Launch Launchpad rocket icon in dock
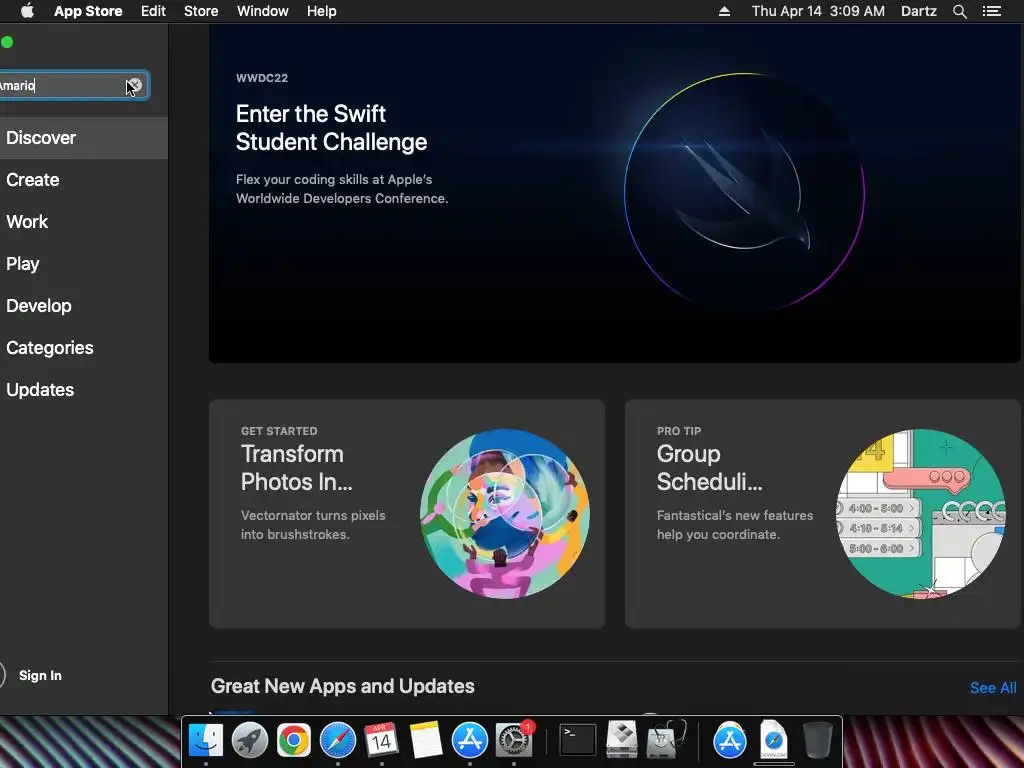Image resolution: width=1024 pixels, height=768 pixels. [249, 741]
